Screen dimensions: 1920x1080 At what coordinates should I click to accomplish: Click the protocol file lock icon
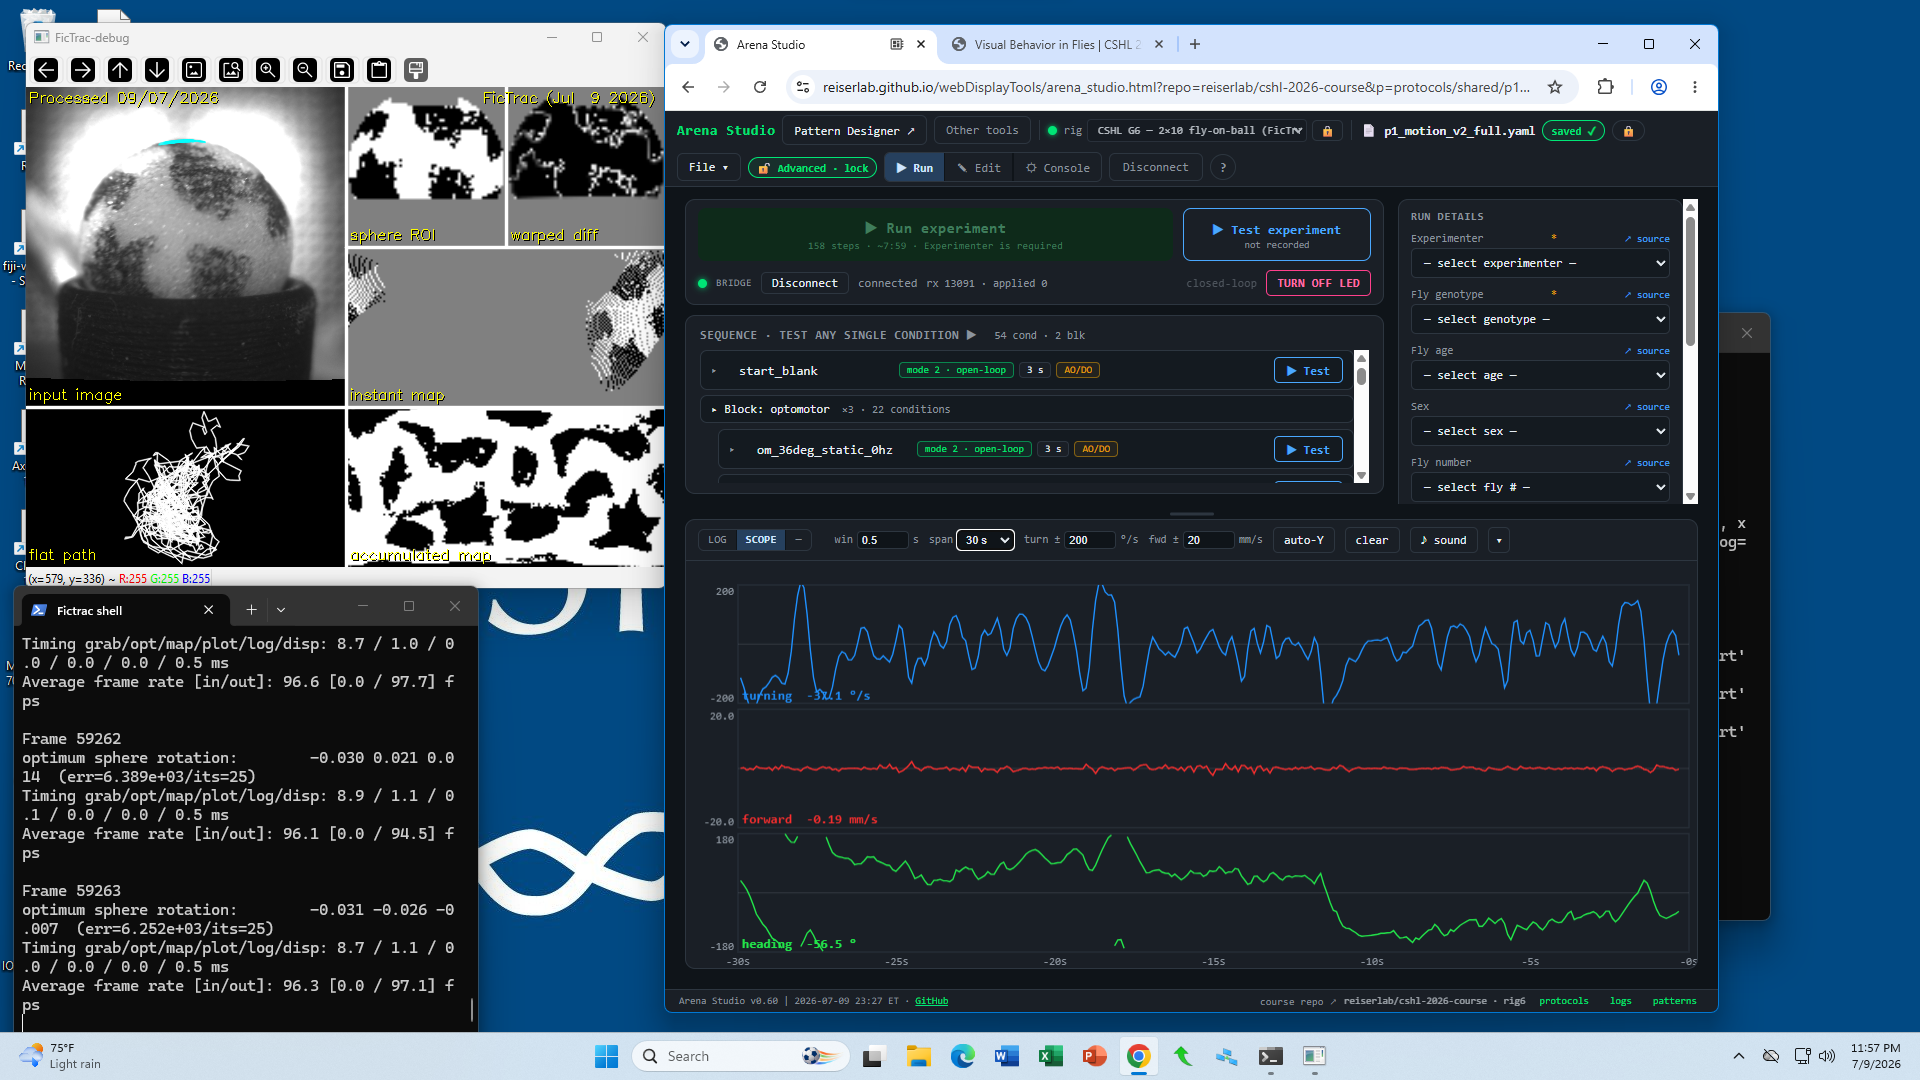1628,131
